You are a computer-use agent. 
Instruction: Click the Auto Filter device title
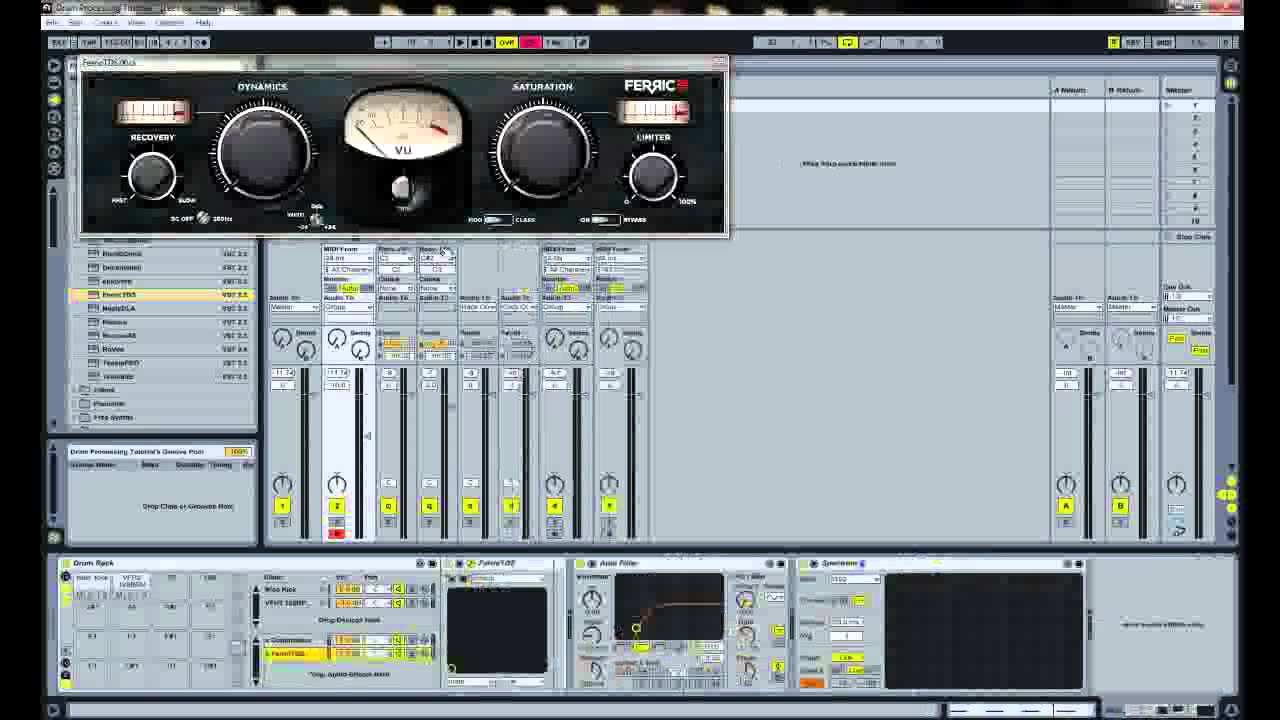[619, 564]
